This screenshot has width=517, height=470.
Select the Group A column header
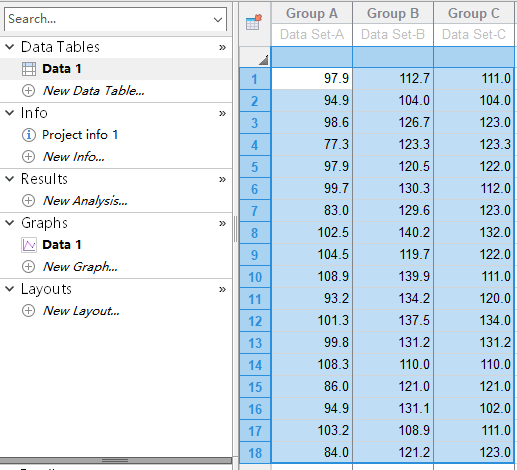pos(312,13)
